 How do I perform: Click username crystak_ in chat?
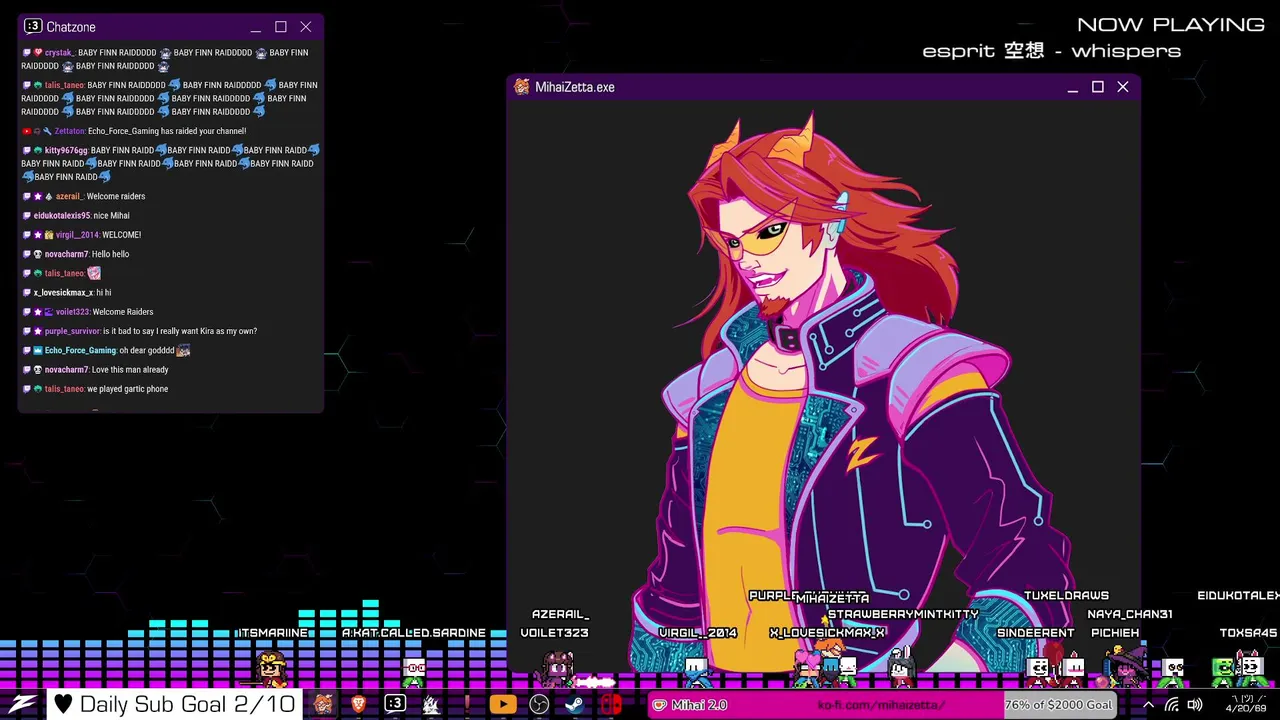click(59, 52)
